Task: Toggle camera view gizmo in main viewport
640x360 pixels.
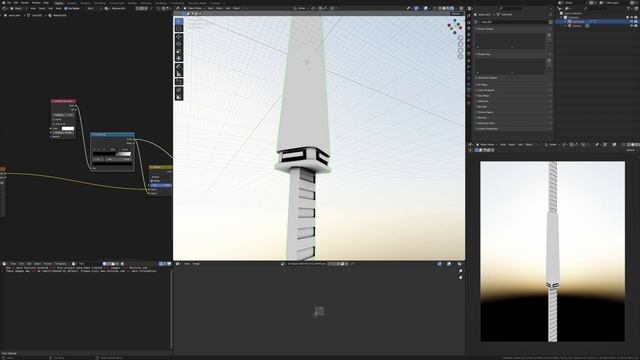Action: [x=460, y=51]
